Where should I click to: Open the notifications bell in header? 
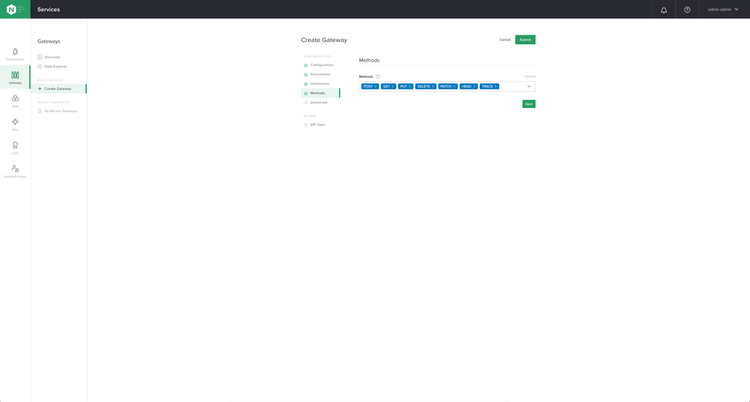[x=663, y=10]
